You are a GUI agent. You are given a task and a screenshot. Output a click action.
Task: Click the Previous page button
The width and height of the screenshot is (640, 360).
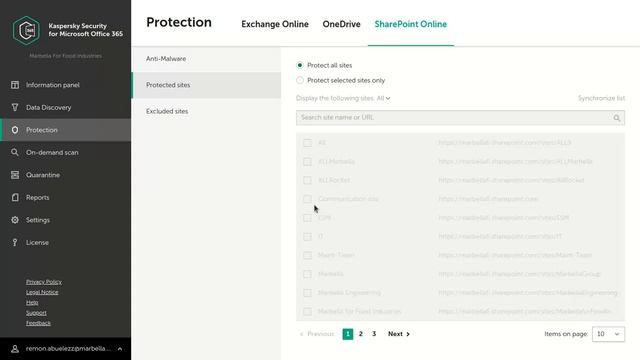click(x=317, y=334)
